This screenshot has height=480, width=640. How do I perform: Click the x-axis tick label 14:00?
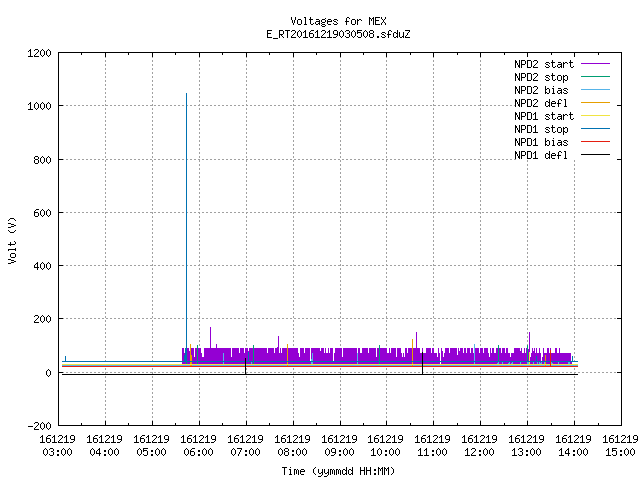[x=573, y=453]
